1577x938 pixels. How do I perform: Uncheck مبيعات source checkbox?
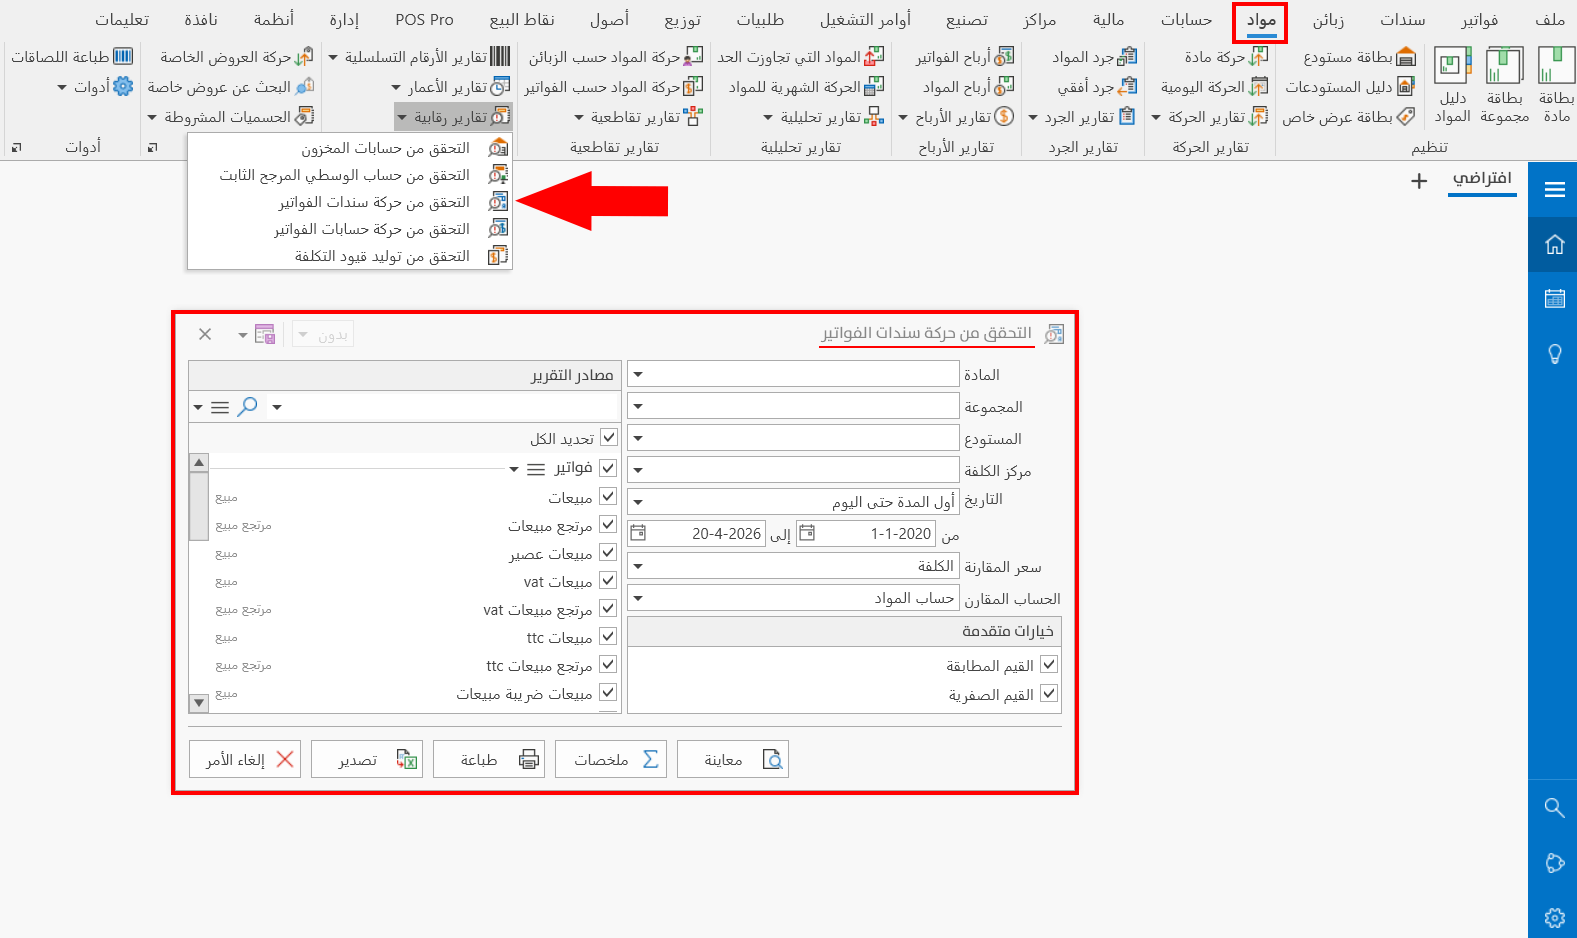click(608, 497)
